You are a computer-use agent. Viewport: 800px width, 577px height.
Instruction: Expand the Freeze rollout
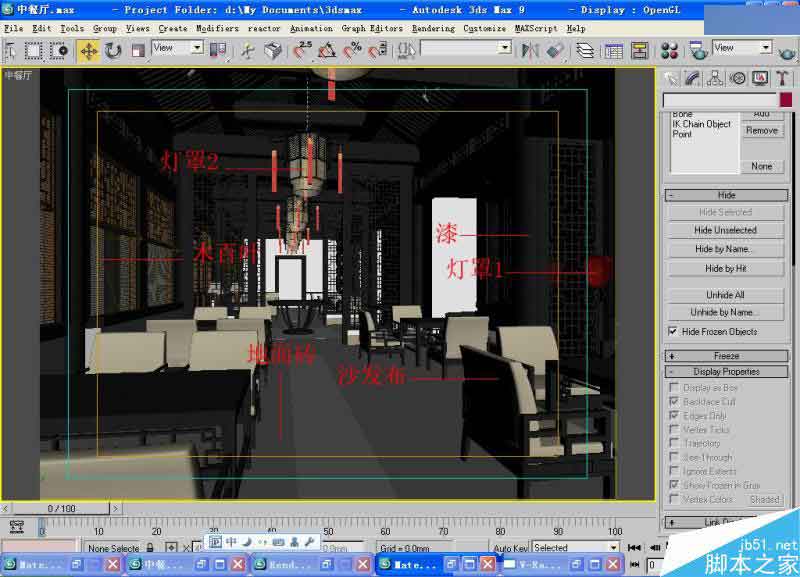click(x=725, y=355)
